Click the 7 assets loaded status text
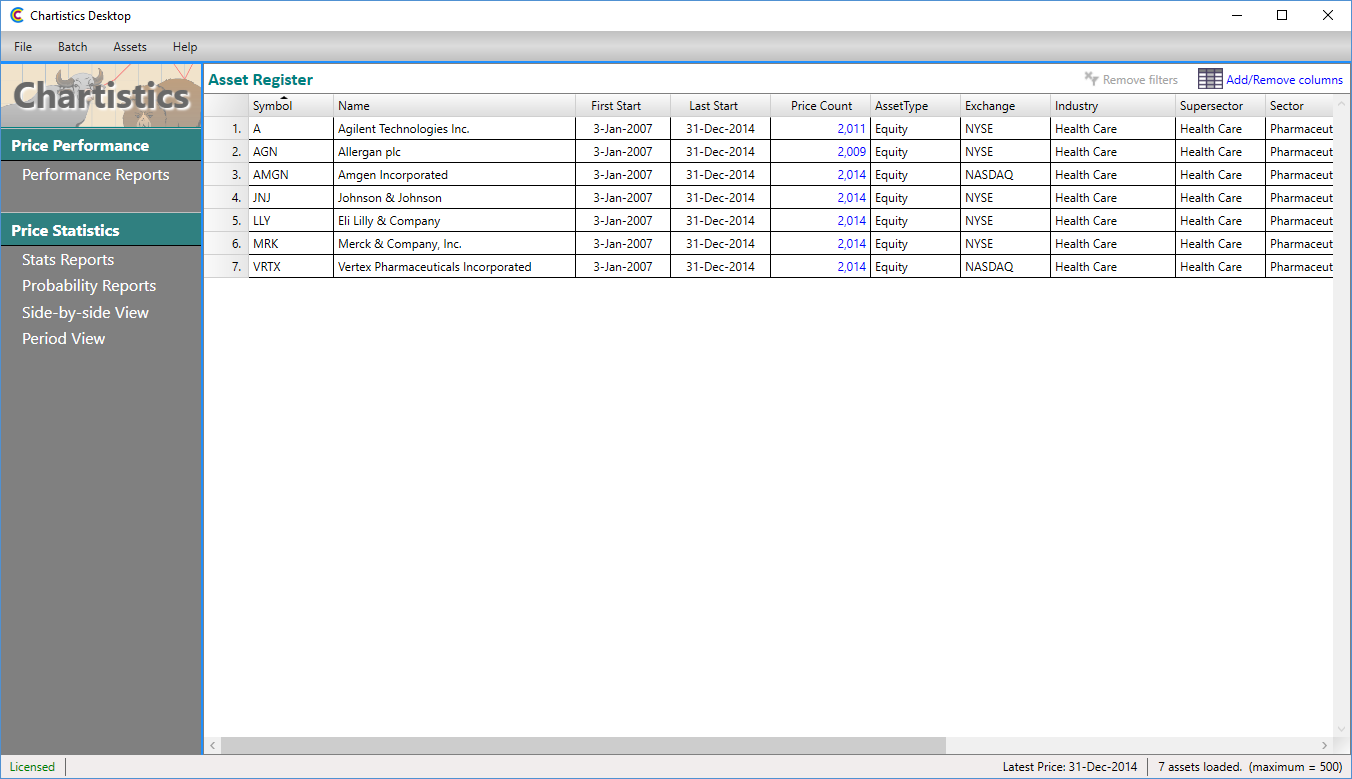1352x779 pixels. tap(1250, 767)
